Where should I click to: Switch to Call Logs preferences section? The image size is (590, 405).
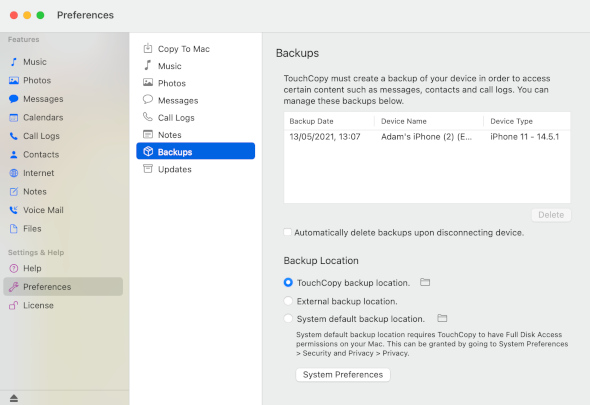pos(196,118)
